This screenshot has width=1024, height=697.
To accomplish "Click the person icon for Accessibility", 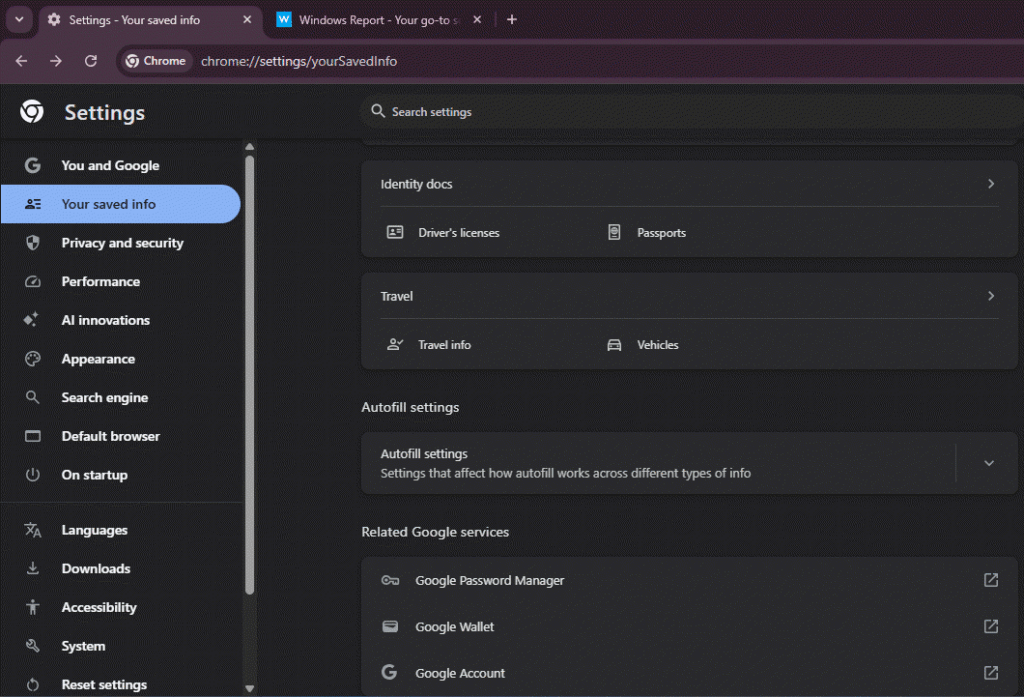I will click(33, 607).
